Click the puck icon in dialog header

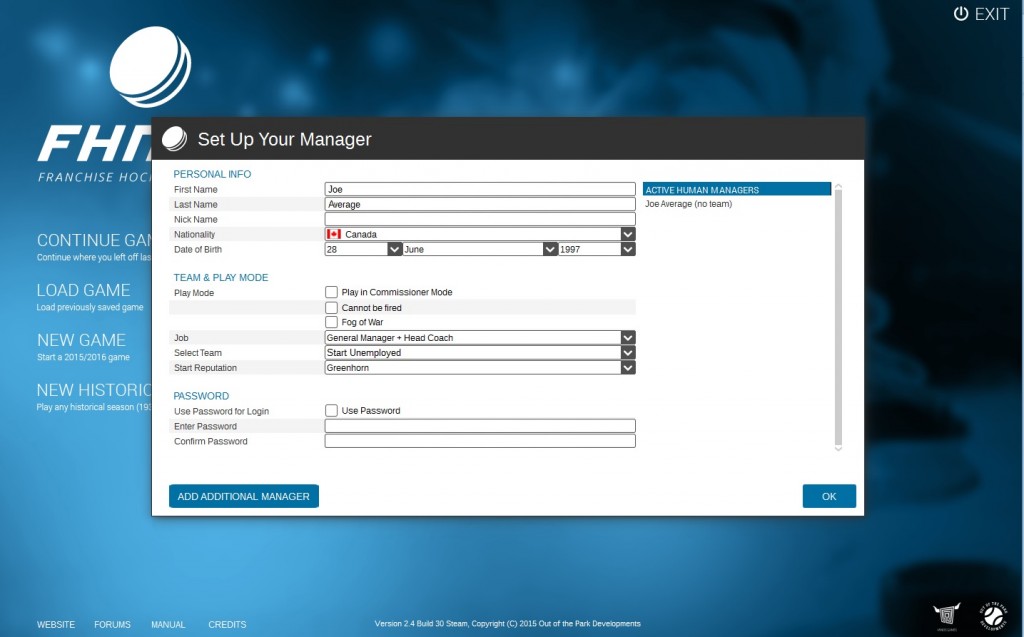point(174,139)
